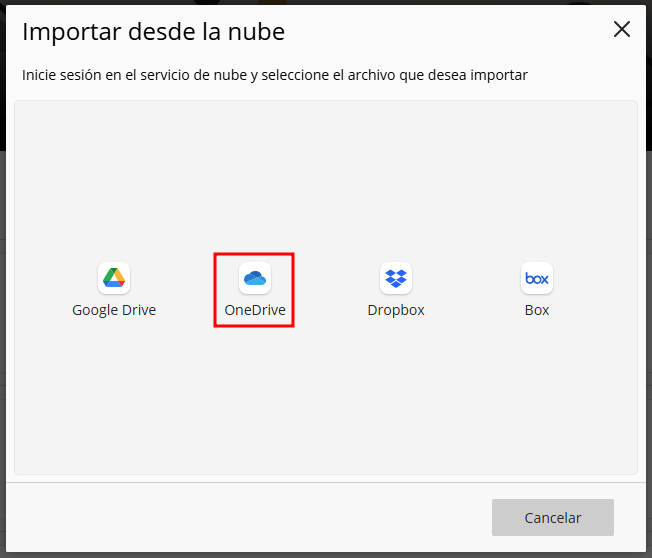Click the "Google Drive" text label
The width and height of the screenshot is (652, 558).
click(114, 310)
